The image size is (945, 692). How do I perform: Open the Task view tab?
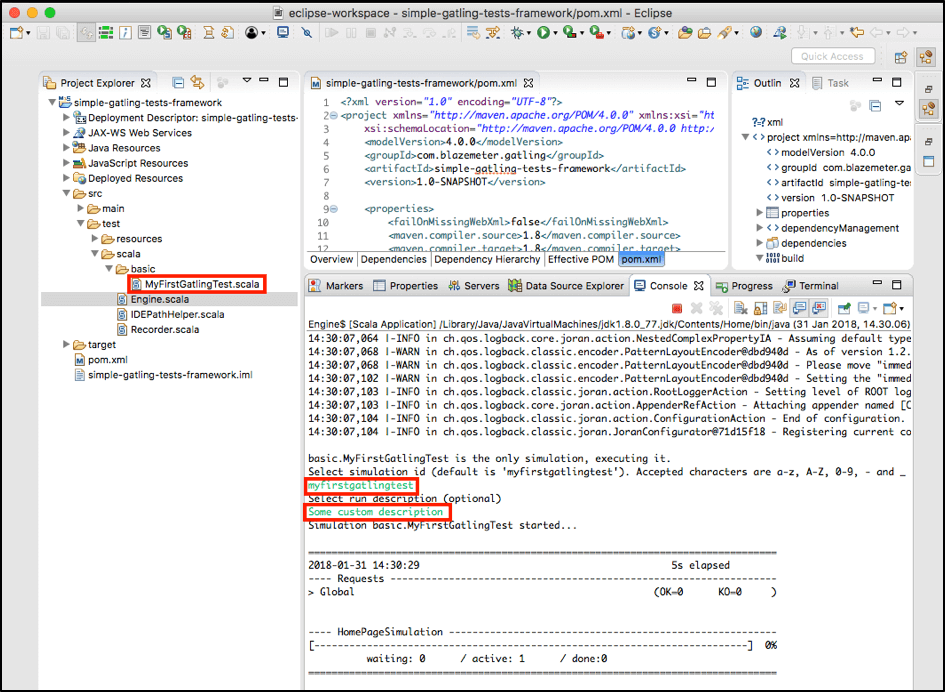[x=830, y=83]
